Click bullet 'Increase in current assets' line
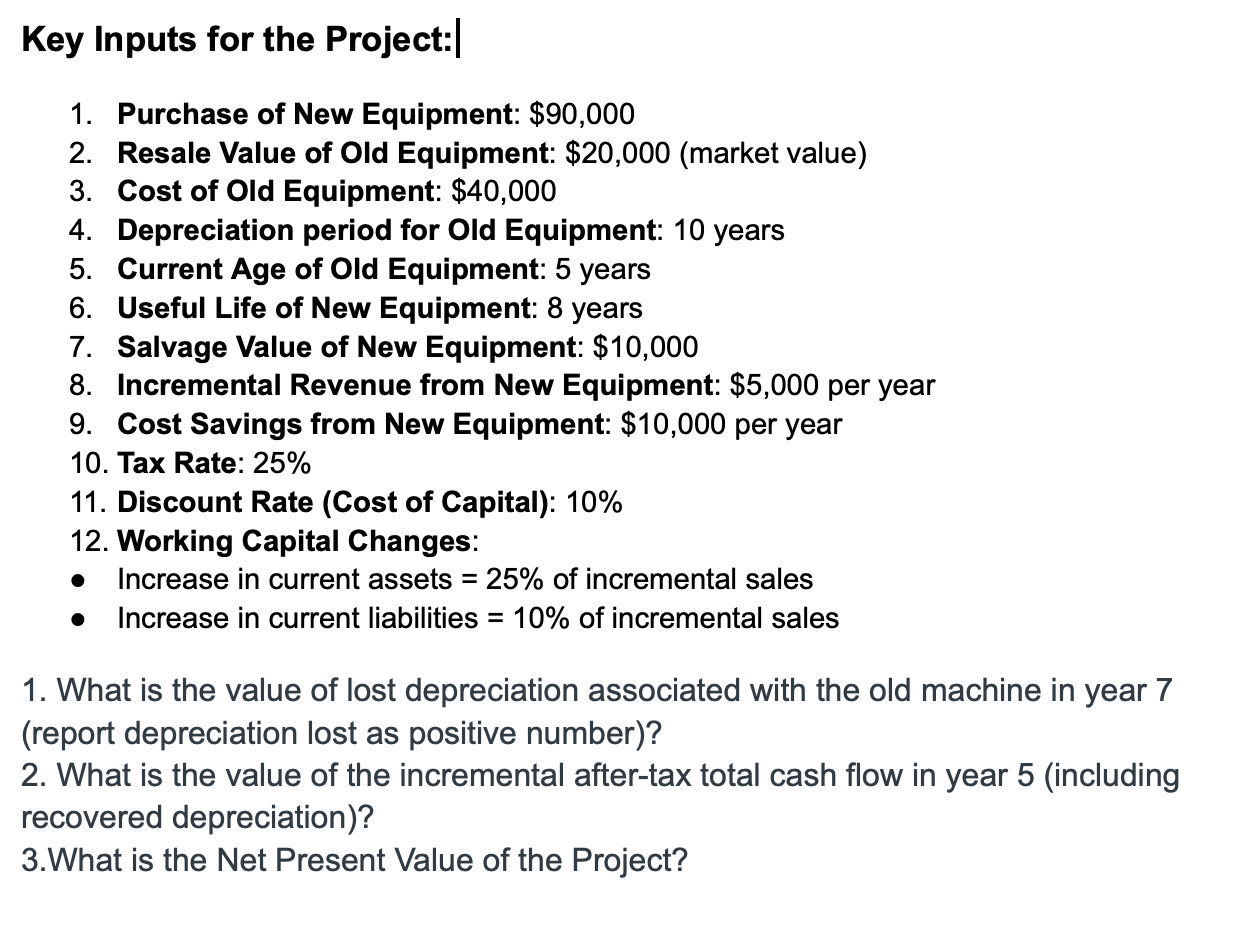 point(466,579)
